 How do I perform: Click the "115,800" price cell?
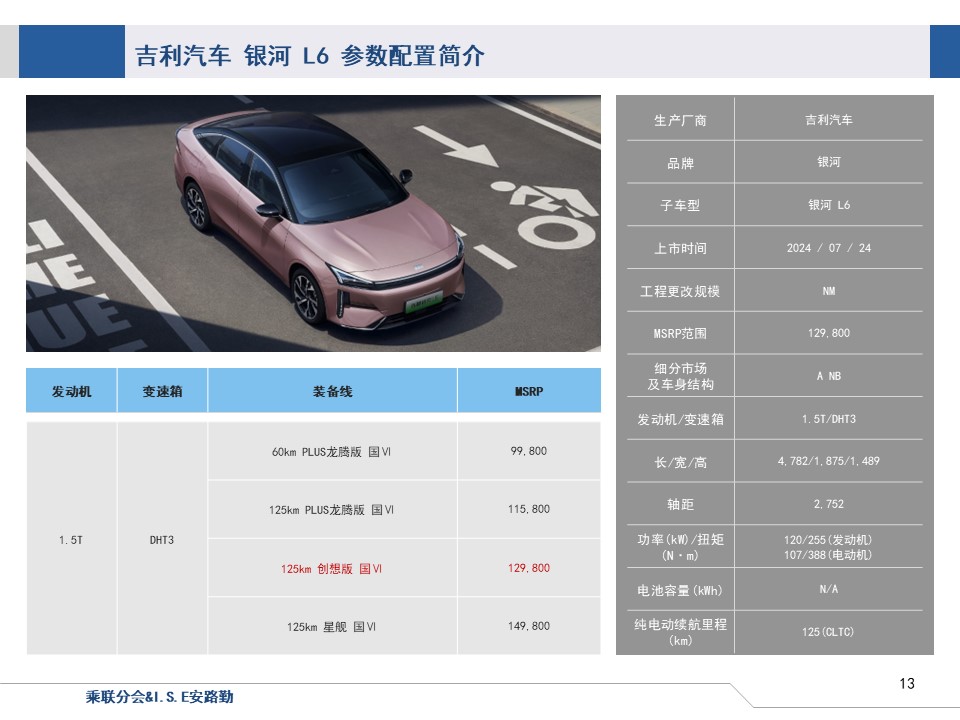coord(529,509)
